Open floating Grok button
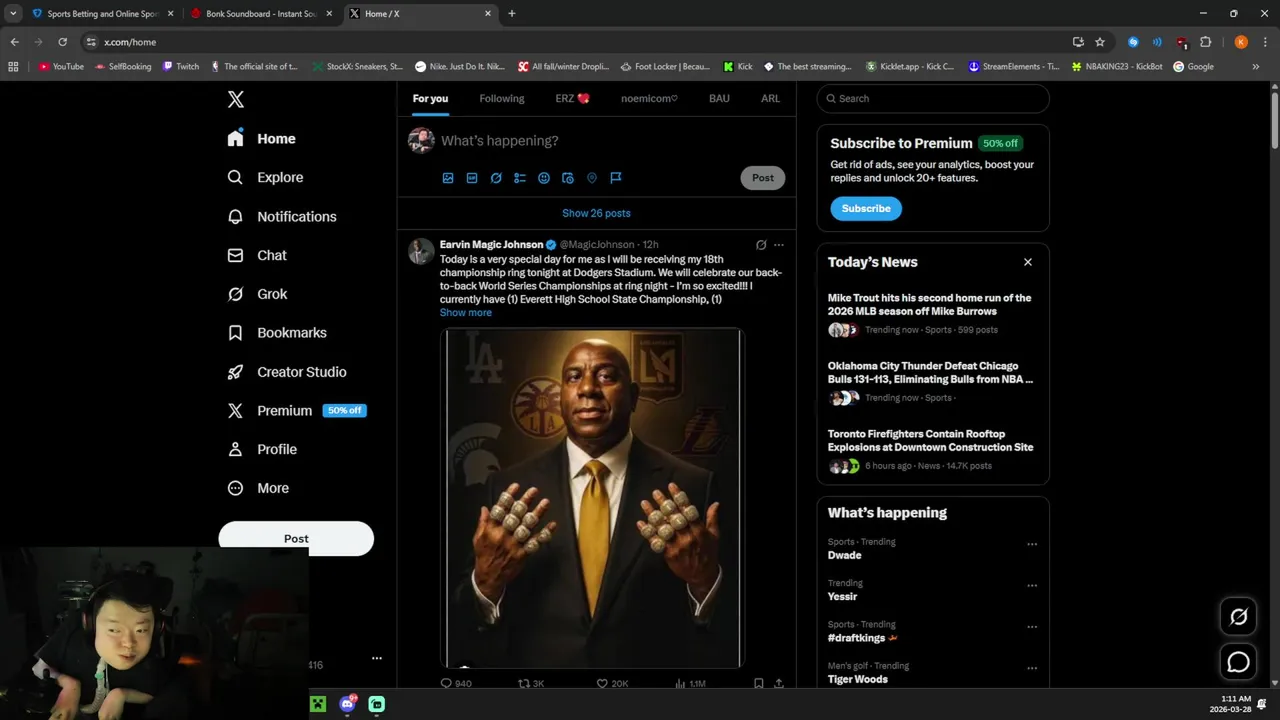The image size is (1280, 720). point(1238,617)
